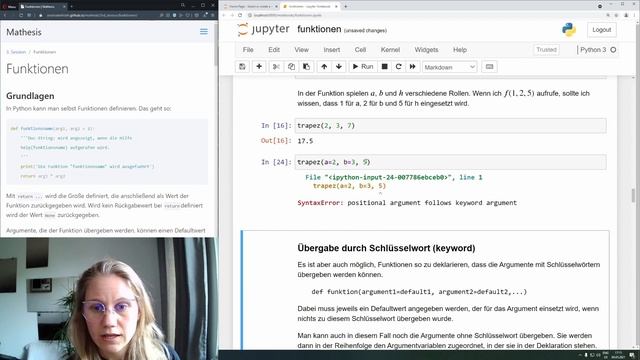The image size is (640, 360).
Task: Restart kernel and run all with fast-forward icon
Action: point(413,67)
